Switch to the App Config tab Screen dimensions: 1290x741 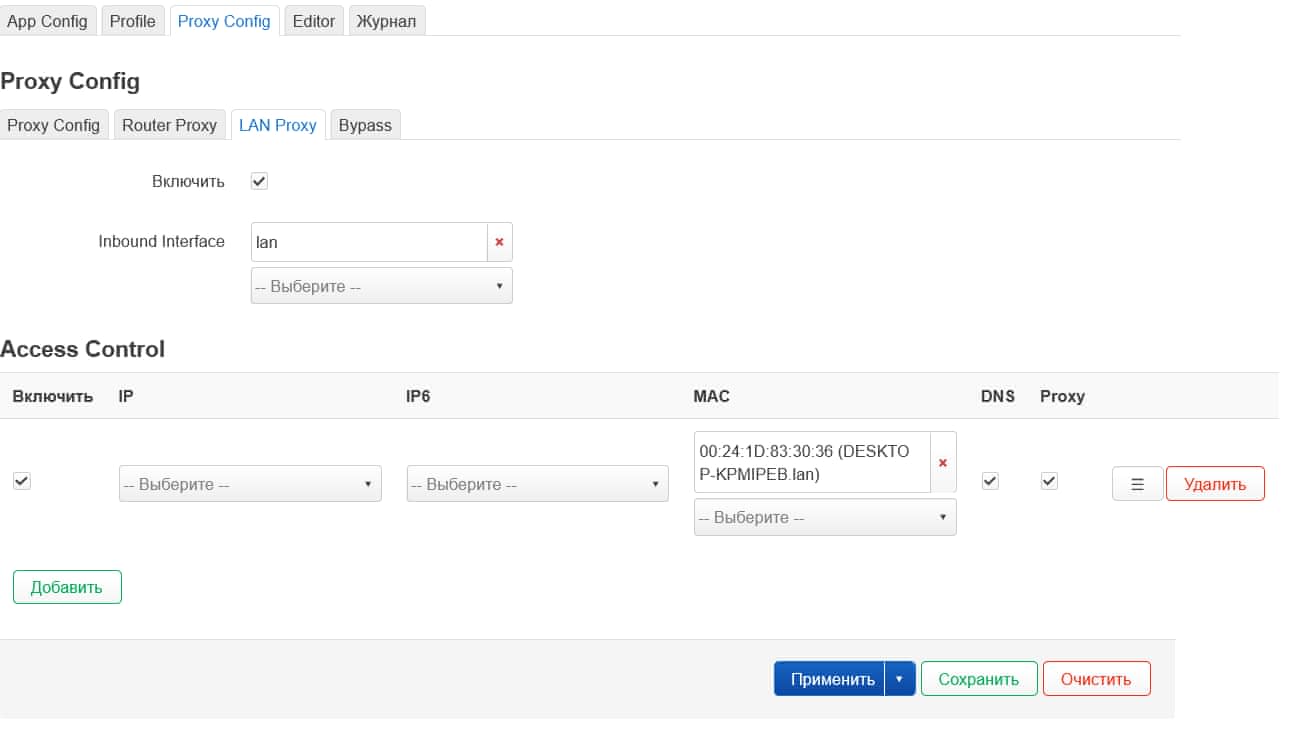[x=47, y=21]
